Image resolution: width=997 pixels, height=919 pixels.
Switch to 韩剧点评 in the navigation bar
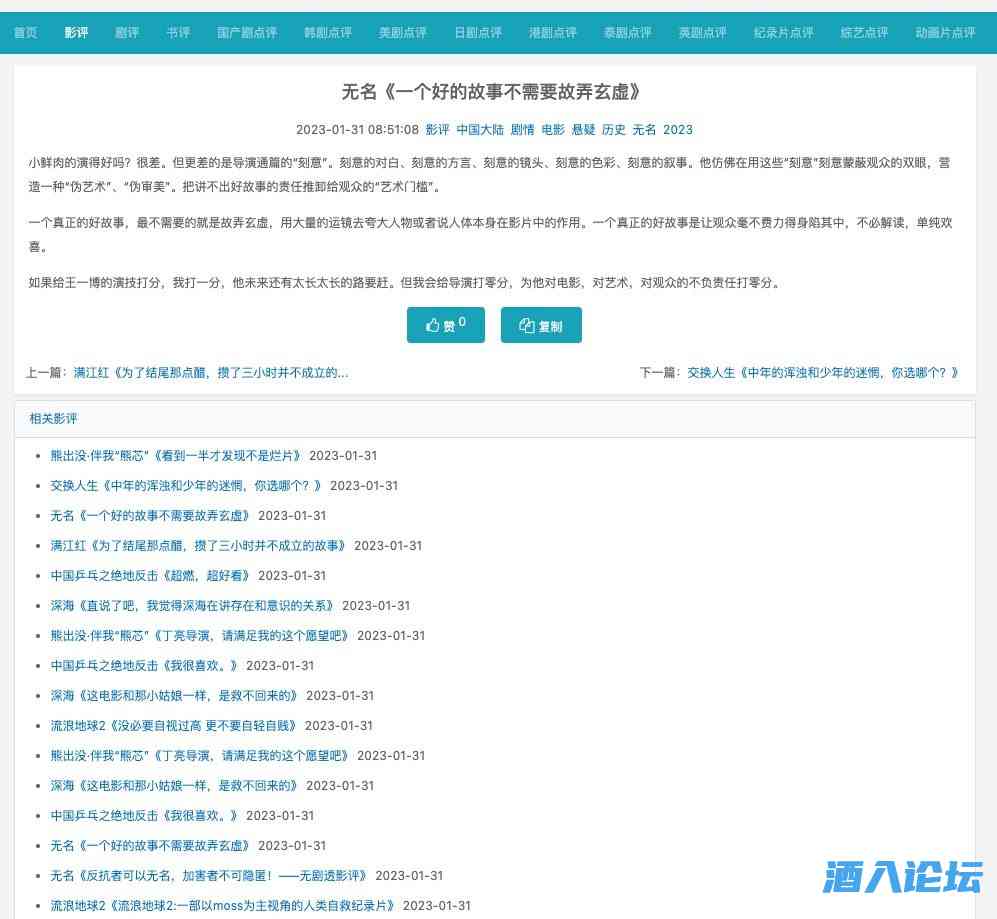[328, 32]
